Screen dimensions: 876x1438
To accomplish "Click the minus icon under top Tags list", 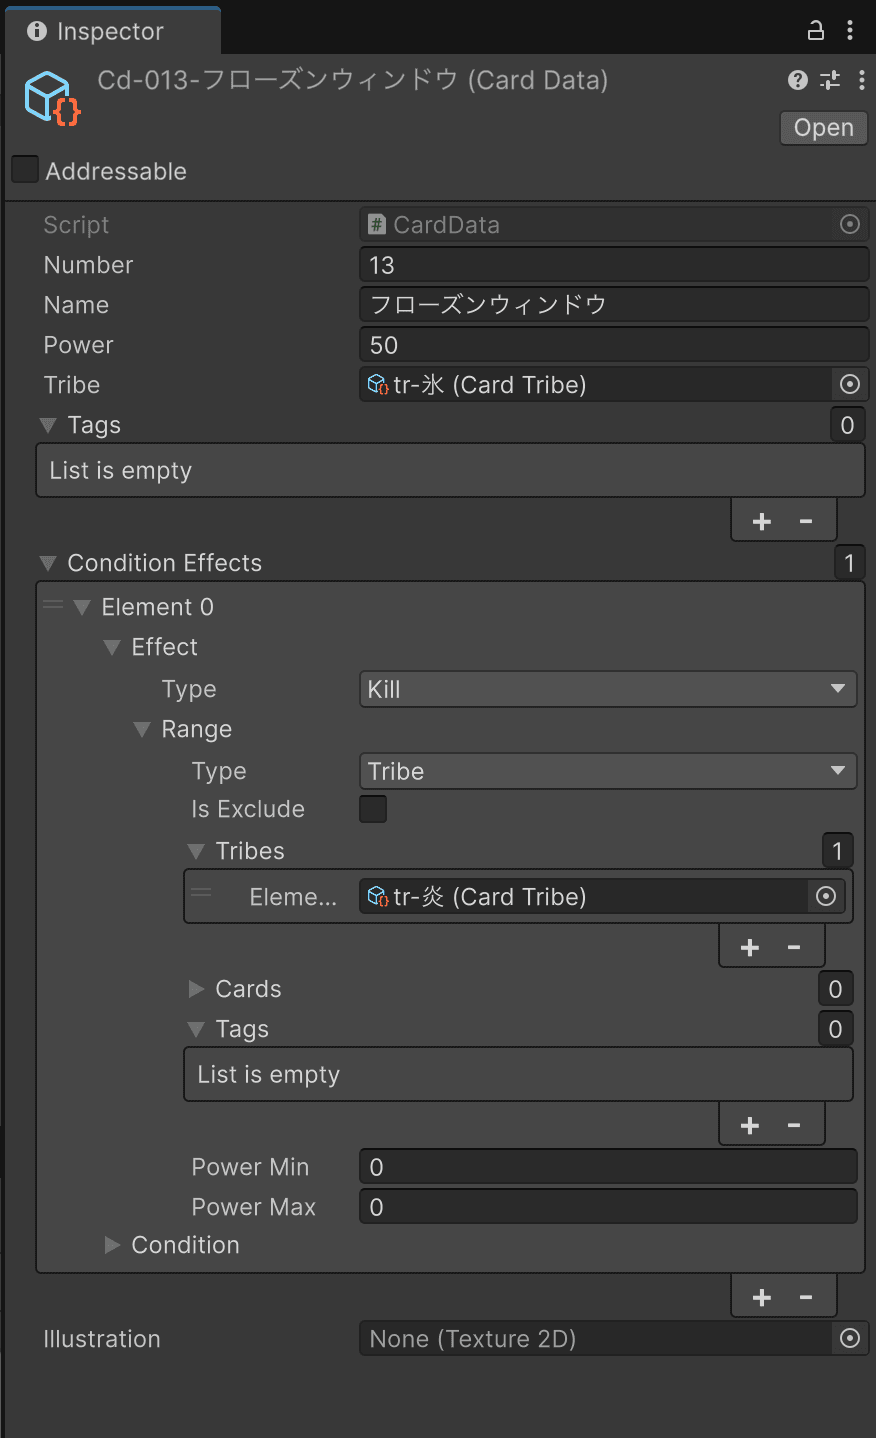I will coord(806,521).
